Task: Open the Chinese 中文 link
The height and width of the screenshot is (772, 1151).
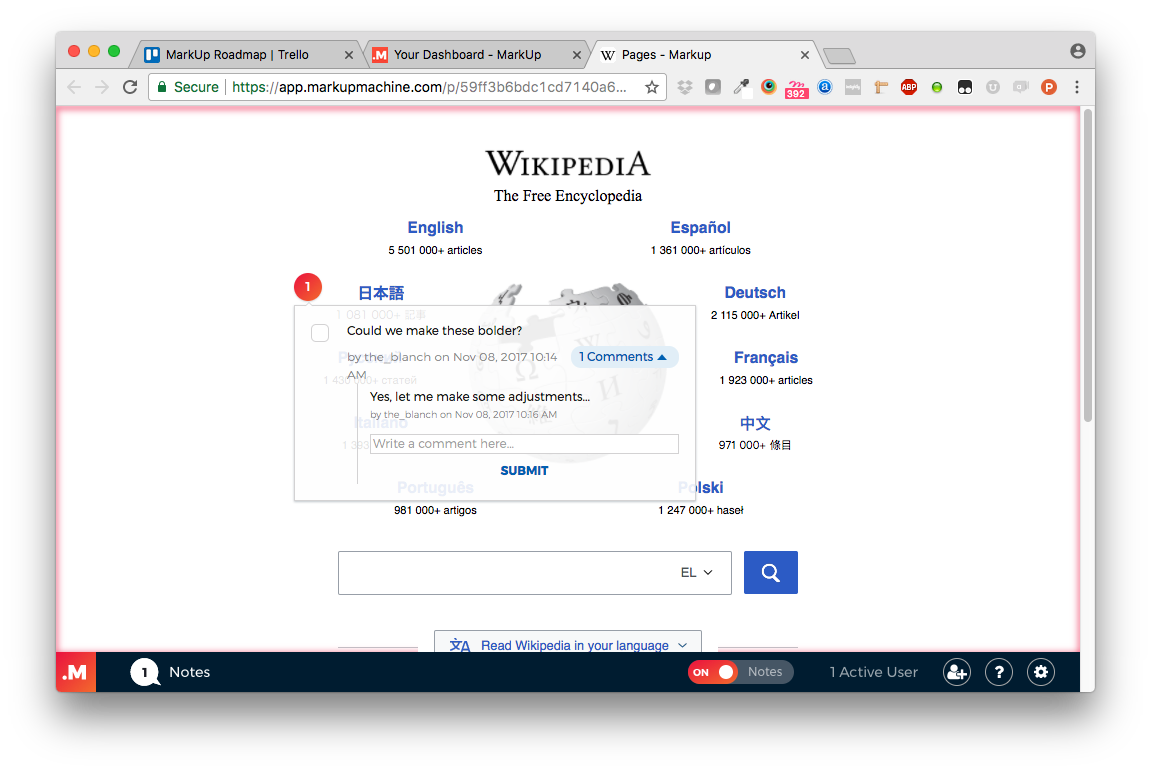Action: (755, 423)
